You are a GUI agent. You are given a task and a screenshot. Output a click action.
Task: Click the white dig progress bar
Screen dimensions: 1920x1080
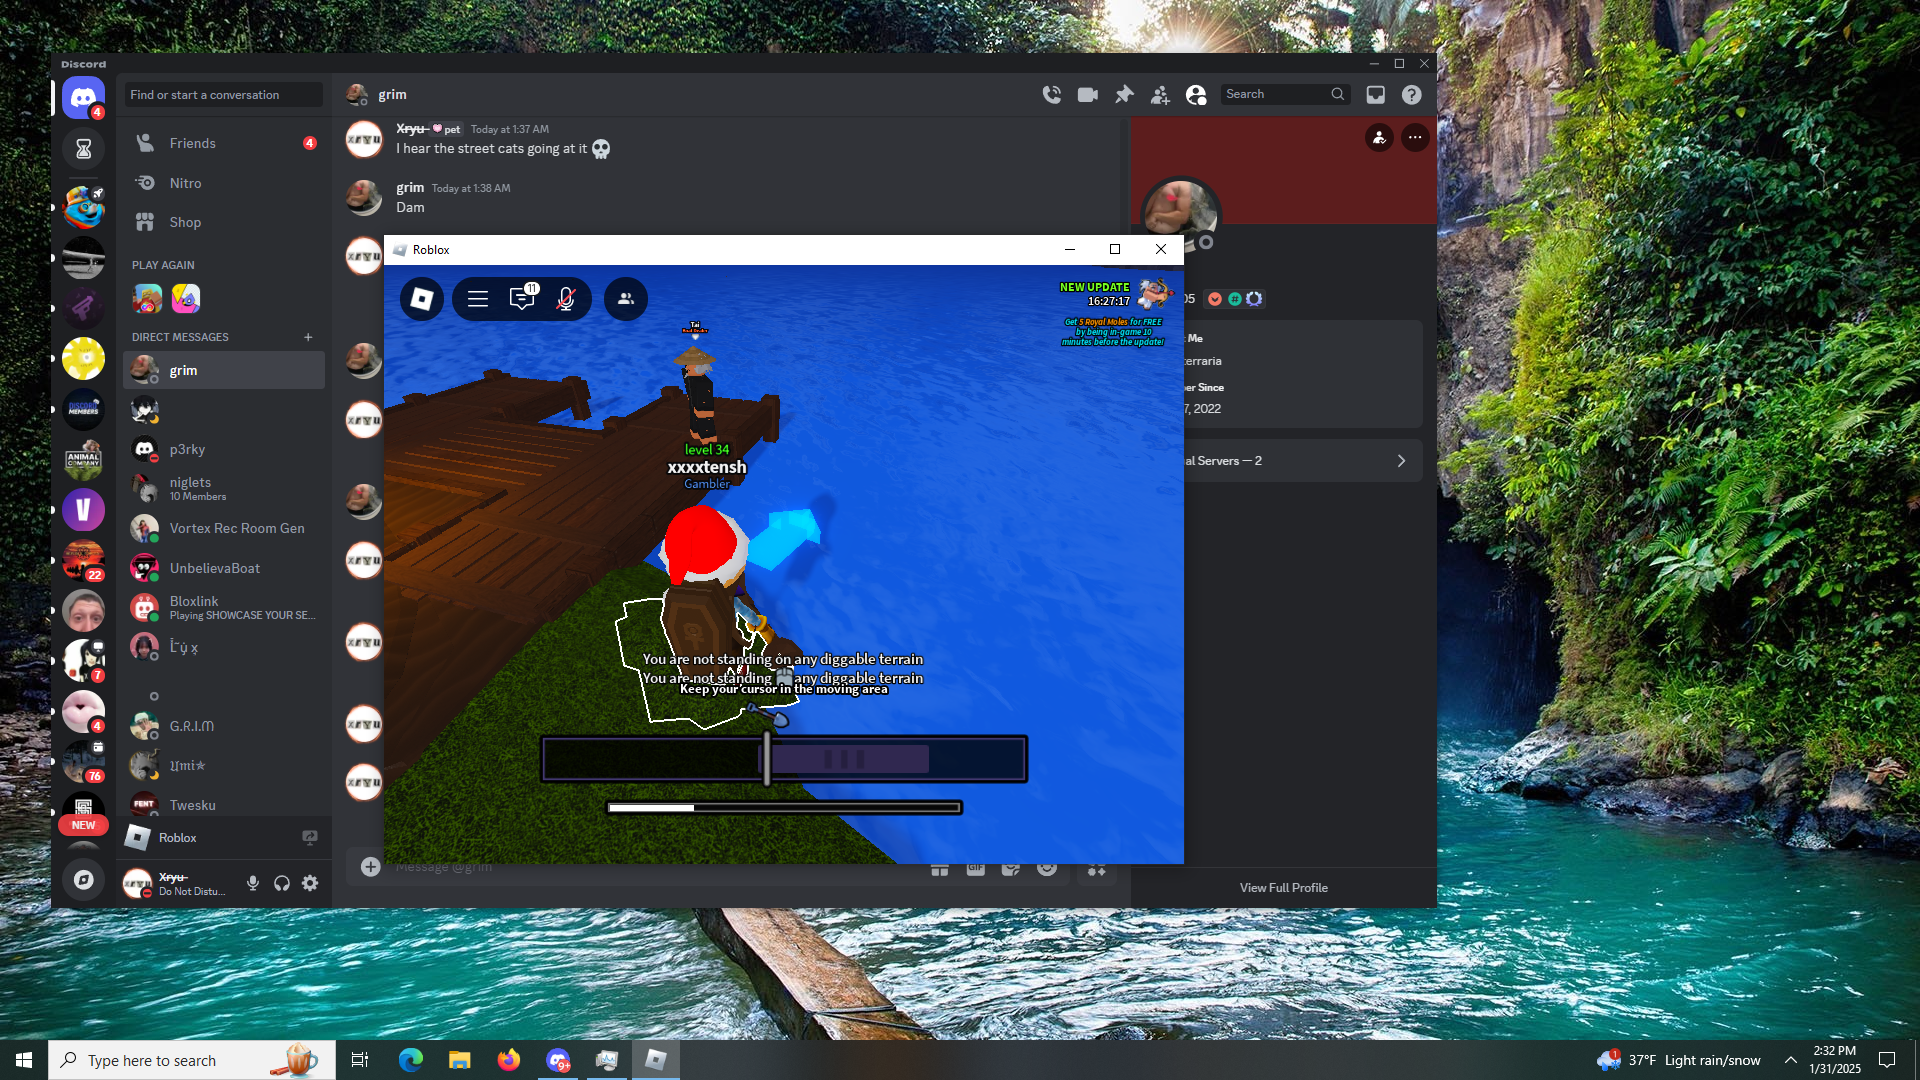(651, 808)
